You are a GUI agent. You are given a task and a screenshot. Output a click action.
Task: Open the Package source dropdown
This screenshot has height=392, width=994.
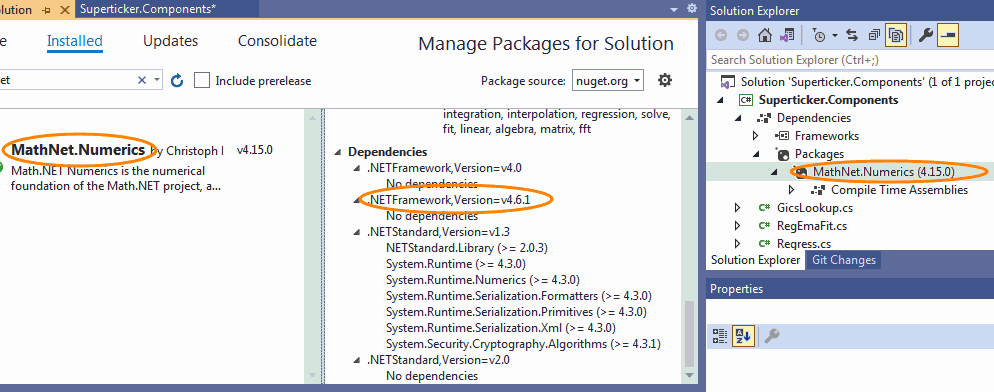coord(608,81)
